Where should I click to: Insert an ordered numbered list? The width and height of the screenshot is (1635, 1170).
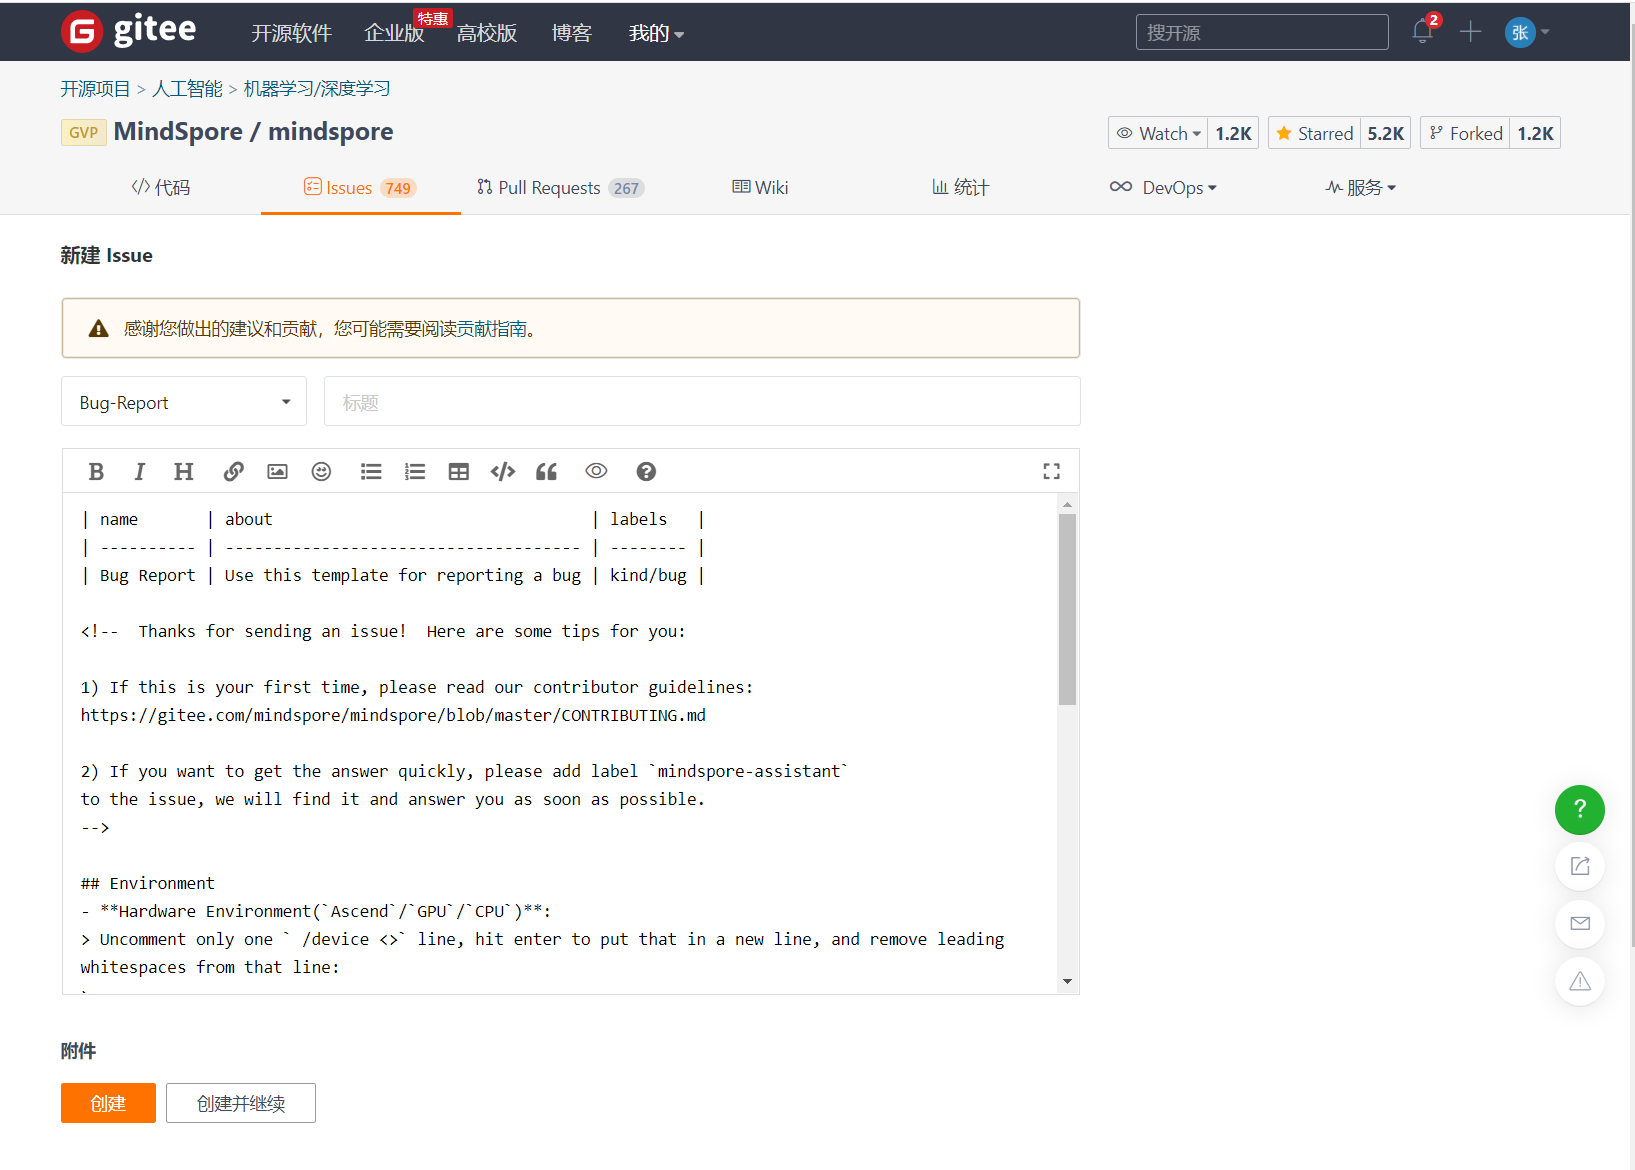pos(415,471)
